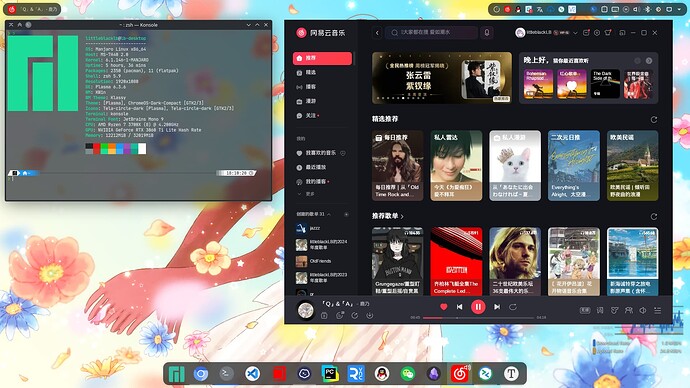Open the play queue list icon
The width and height of the screenshot is (690, 388).
click(x=657, y=310)
